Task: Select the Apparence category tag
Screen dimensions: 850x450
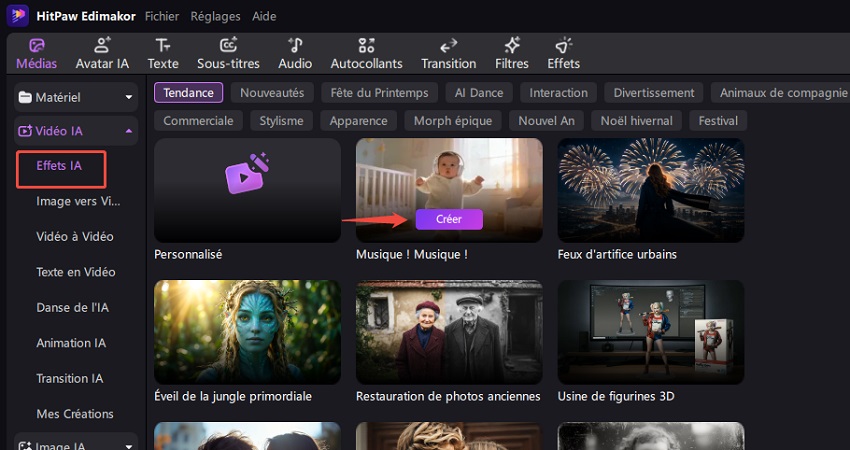Action: point(358,121)
